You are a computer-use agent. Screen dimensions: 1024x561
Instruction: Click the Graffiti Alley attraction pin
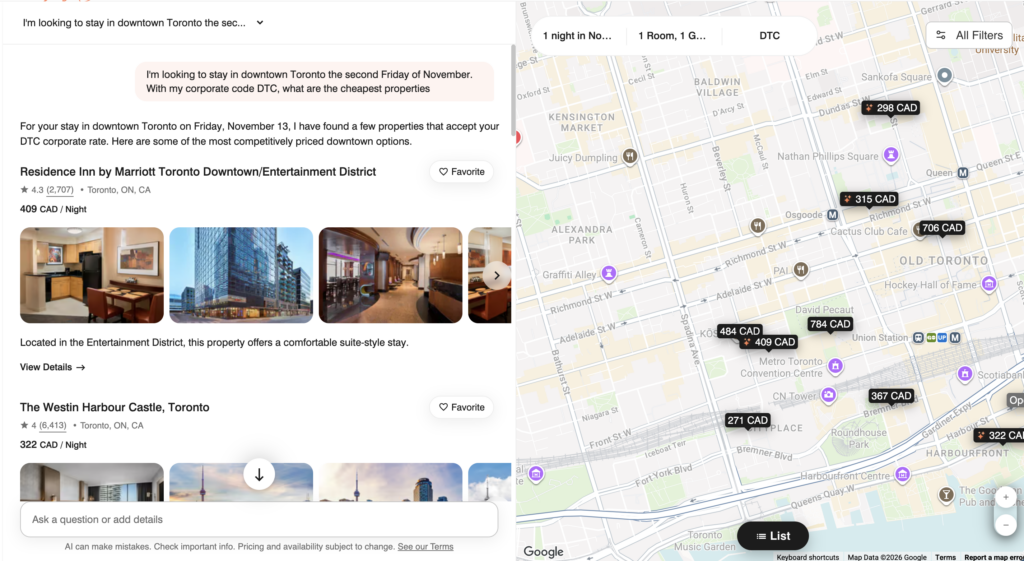tap(609, 273)
